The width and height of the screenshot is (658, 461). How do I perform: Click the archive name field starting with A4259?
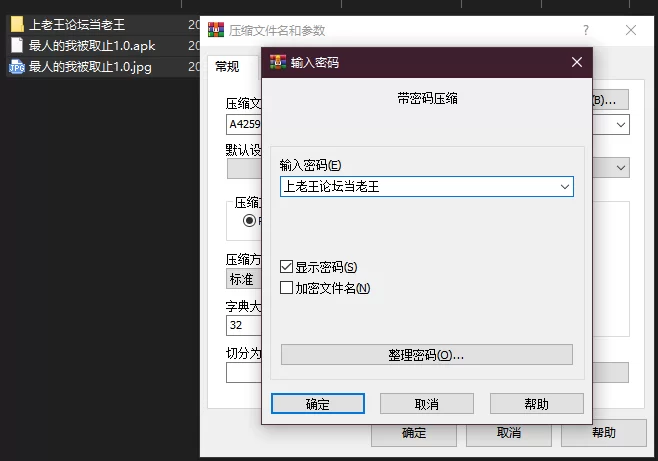click(x=244, y=125)
